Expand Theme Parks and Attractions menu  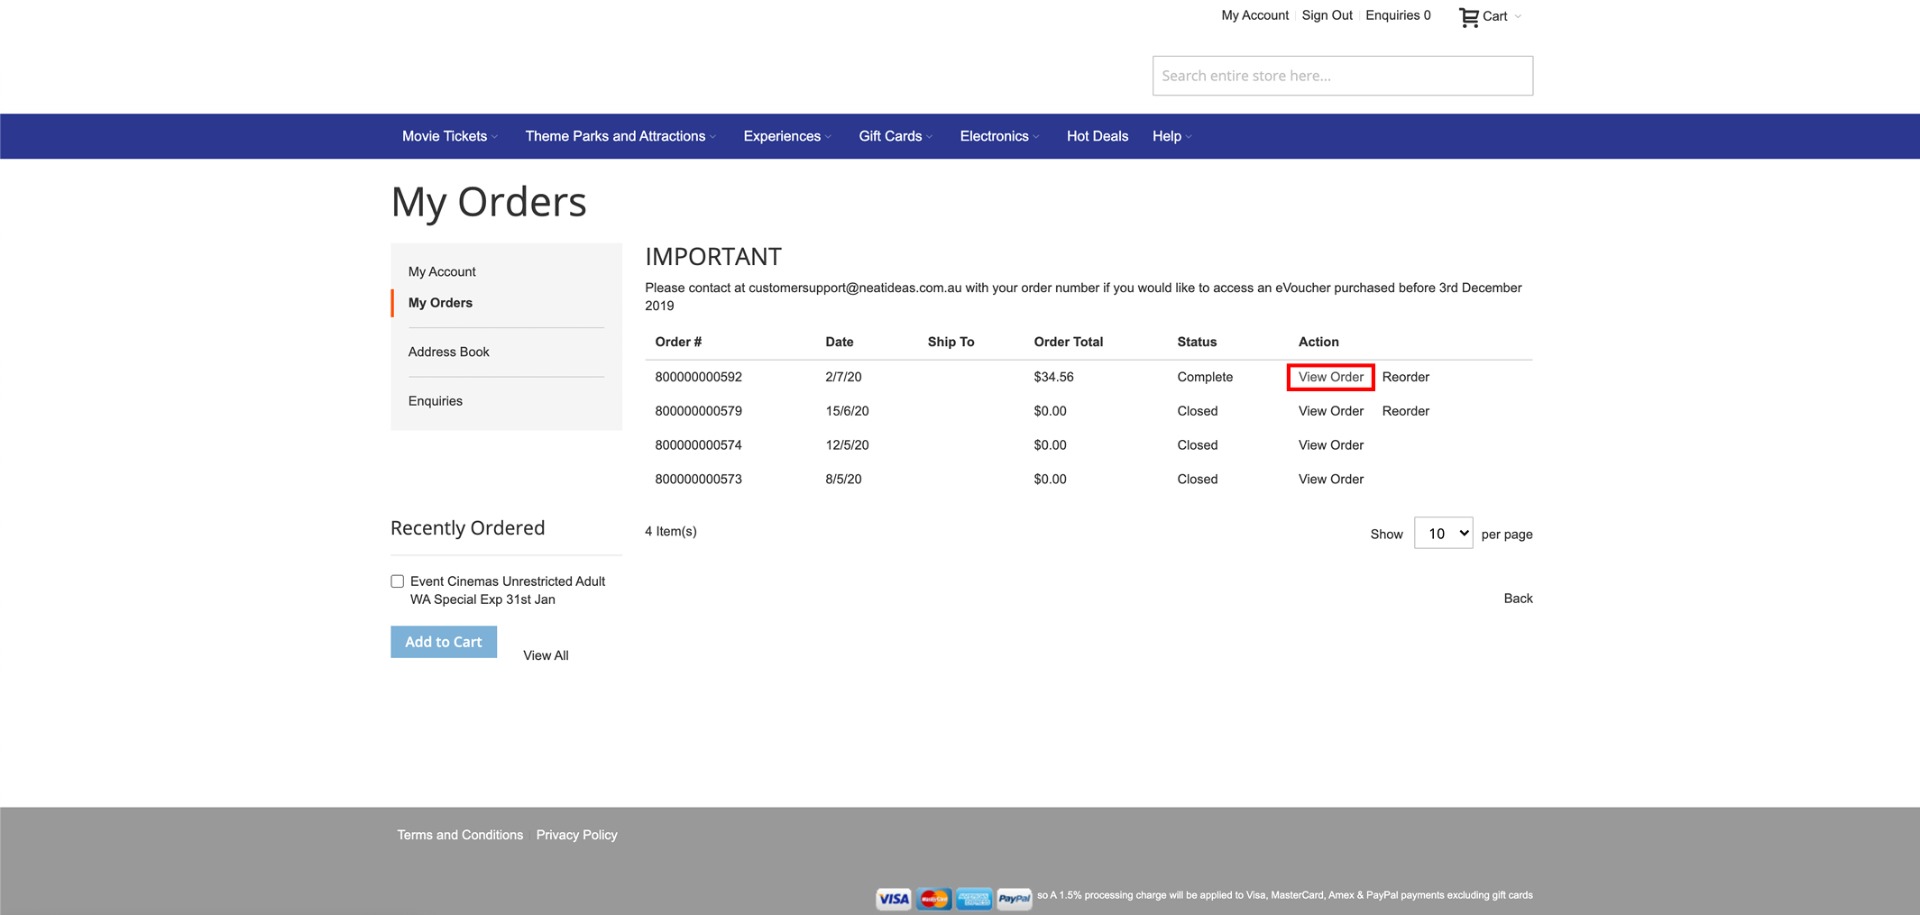620,136
